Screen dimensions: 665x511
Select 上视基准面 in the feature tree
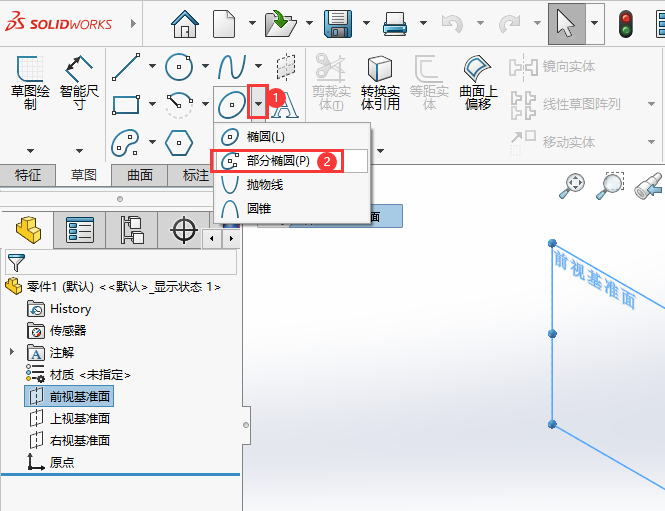[x=69, y=418]
